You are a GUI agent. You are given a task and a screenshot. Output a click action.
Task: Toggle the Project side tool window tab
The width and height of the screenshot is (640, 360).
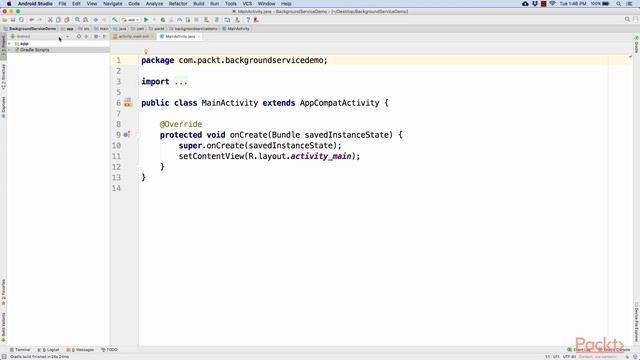click(3, 46)
